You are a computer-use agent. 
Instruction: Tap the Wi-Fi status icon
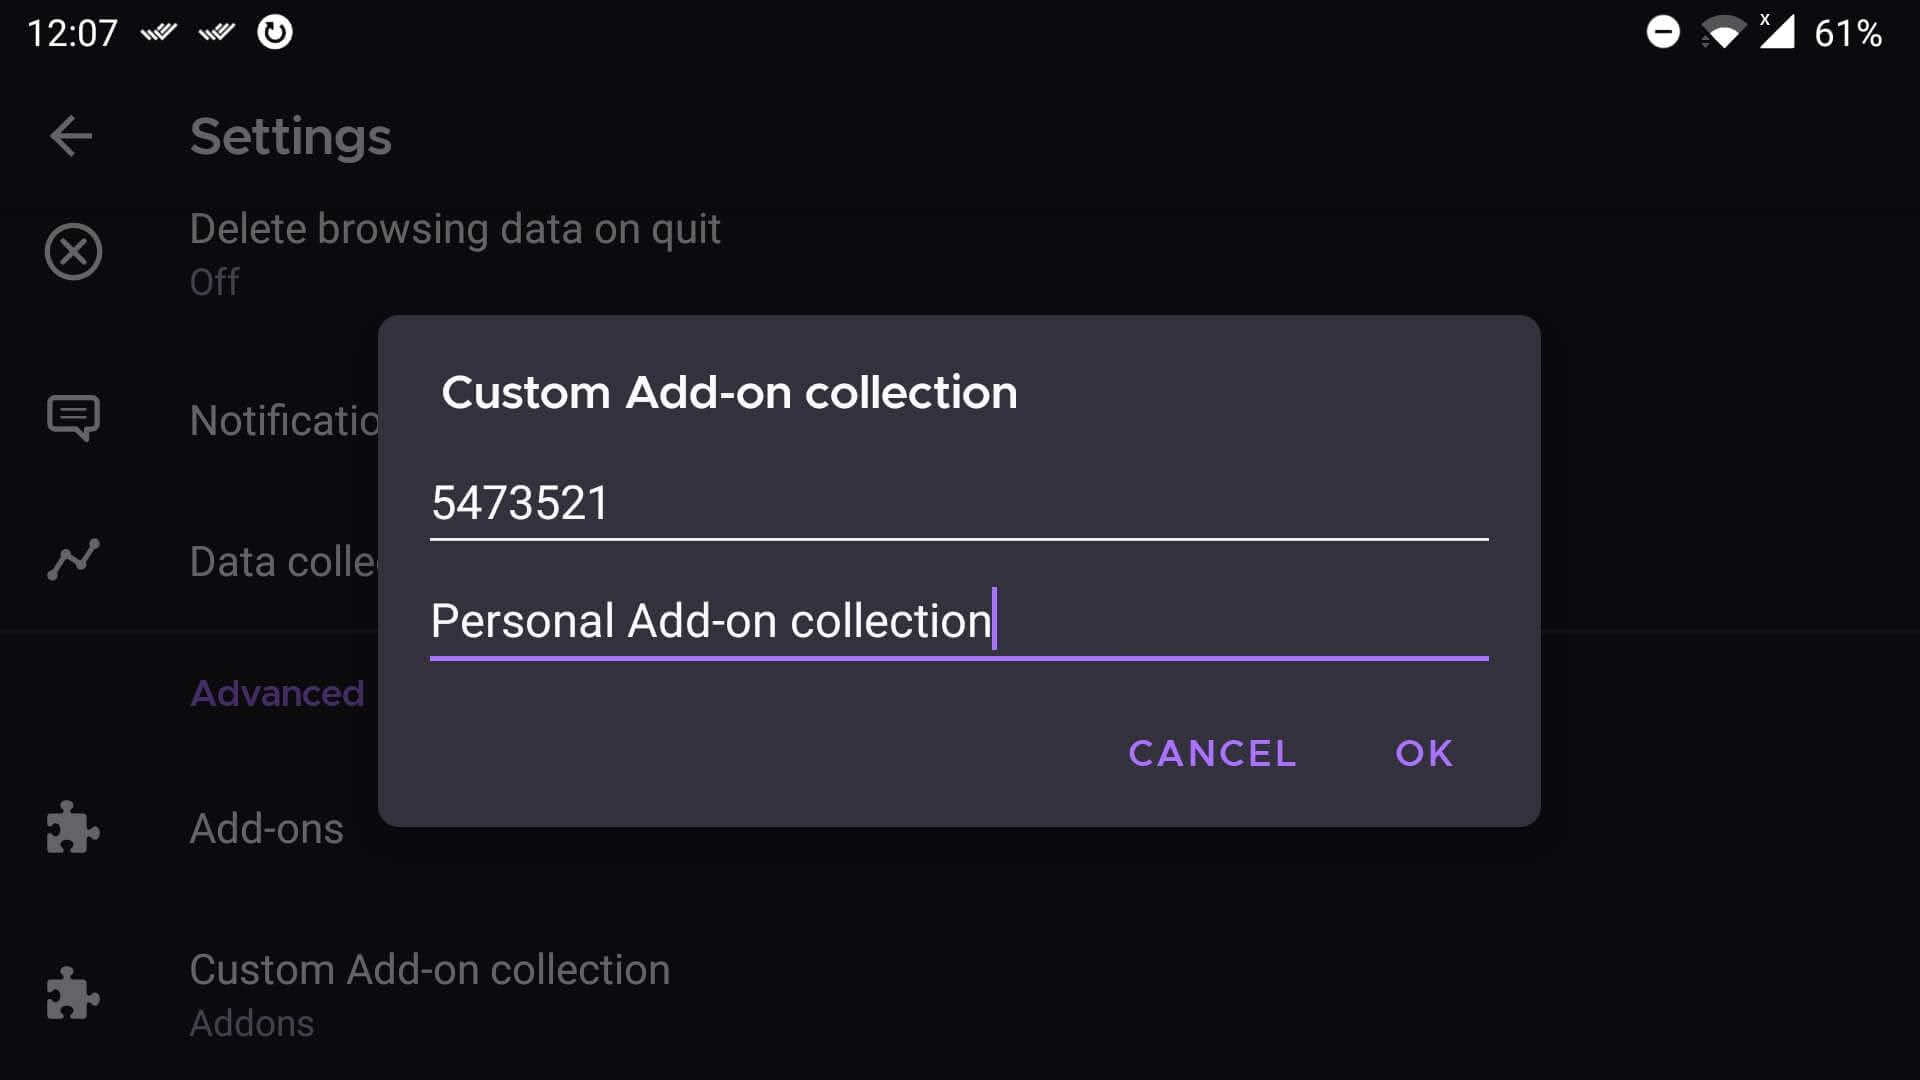1722,33
